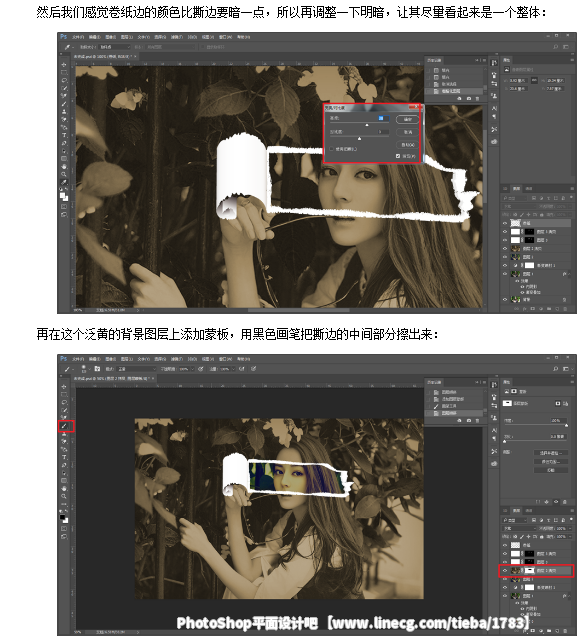Delete current history state in upper History panel

(477, 99)
